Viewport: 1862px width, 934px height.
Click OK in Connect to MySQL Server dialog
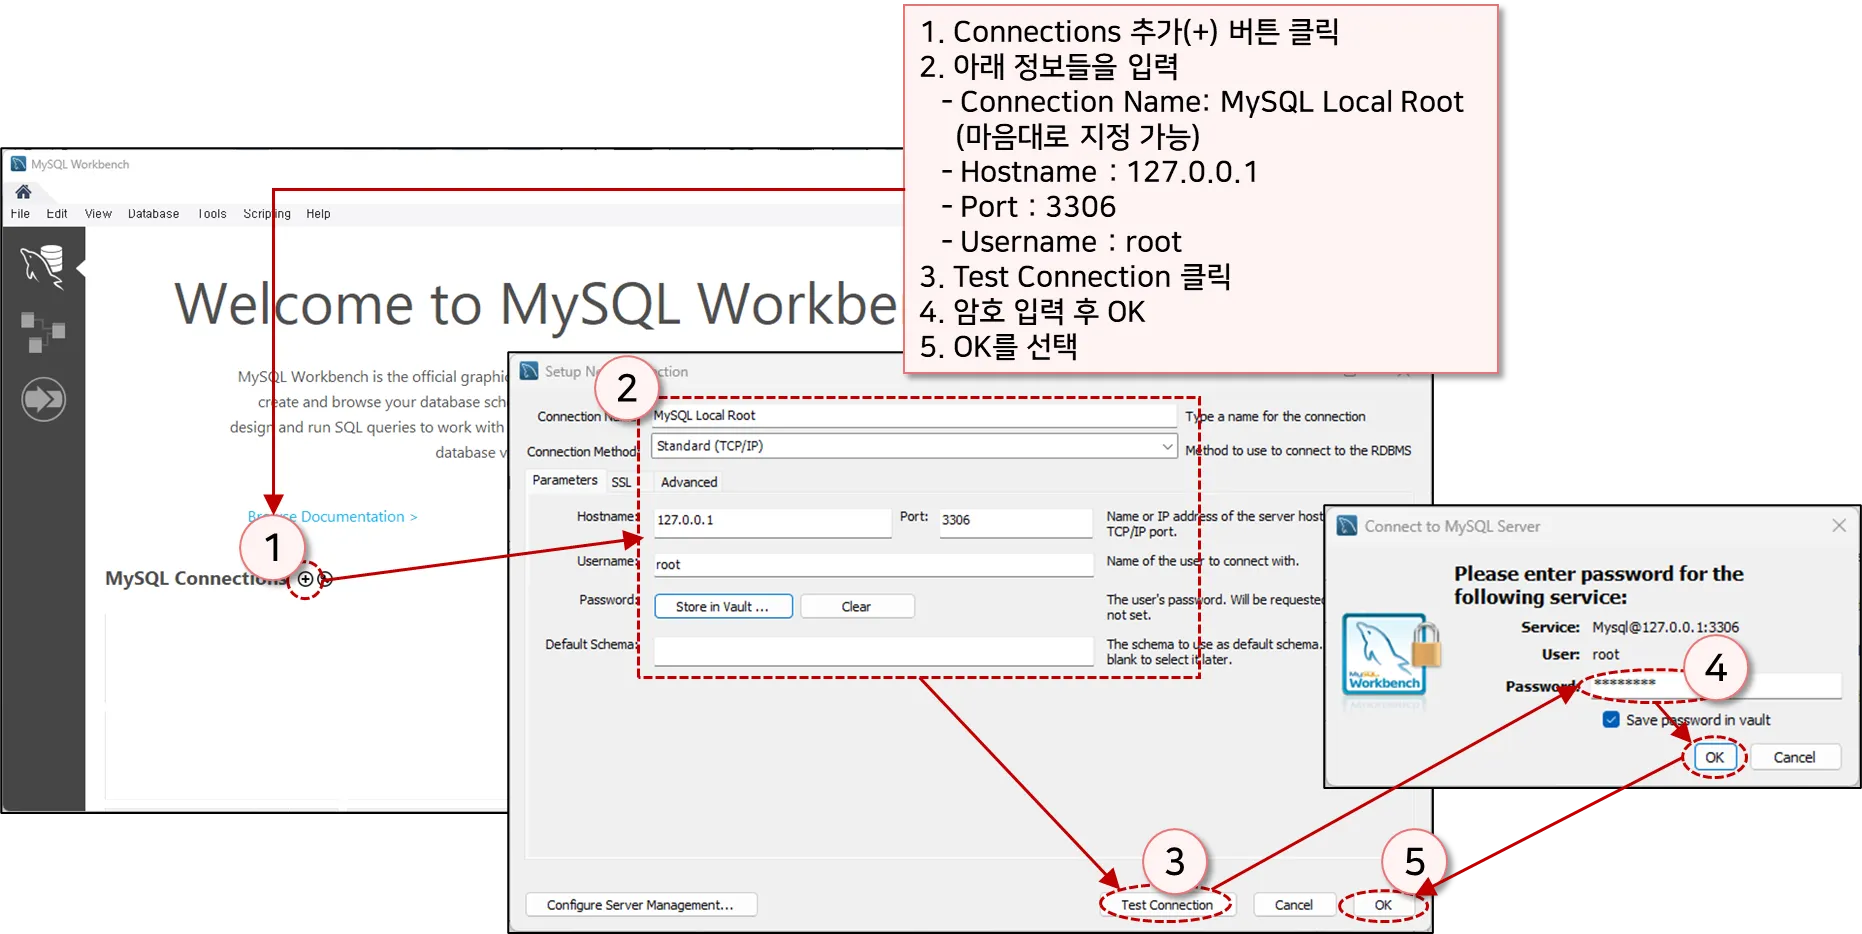coord(1714,757)
